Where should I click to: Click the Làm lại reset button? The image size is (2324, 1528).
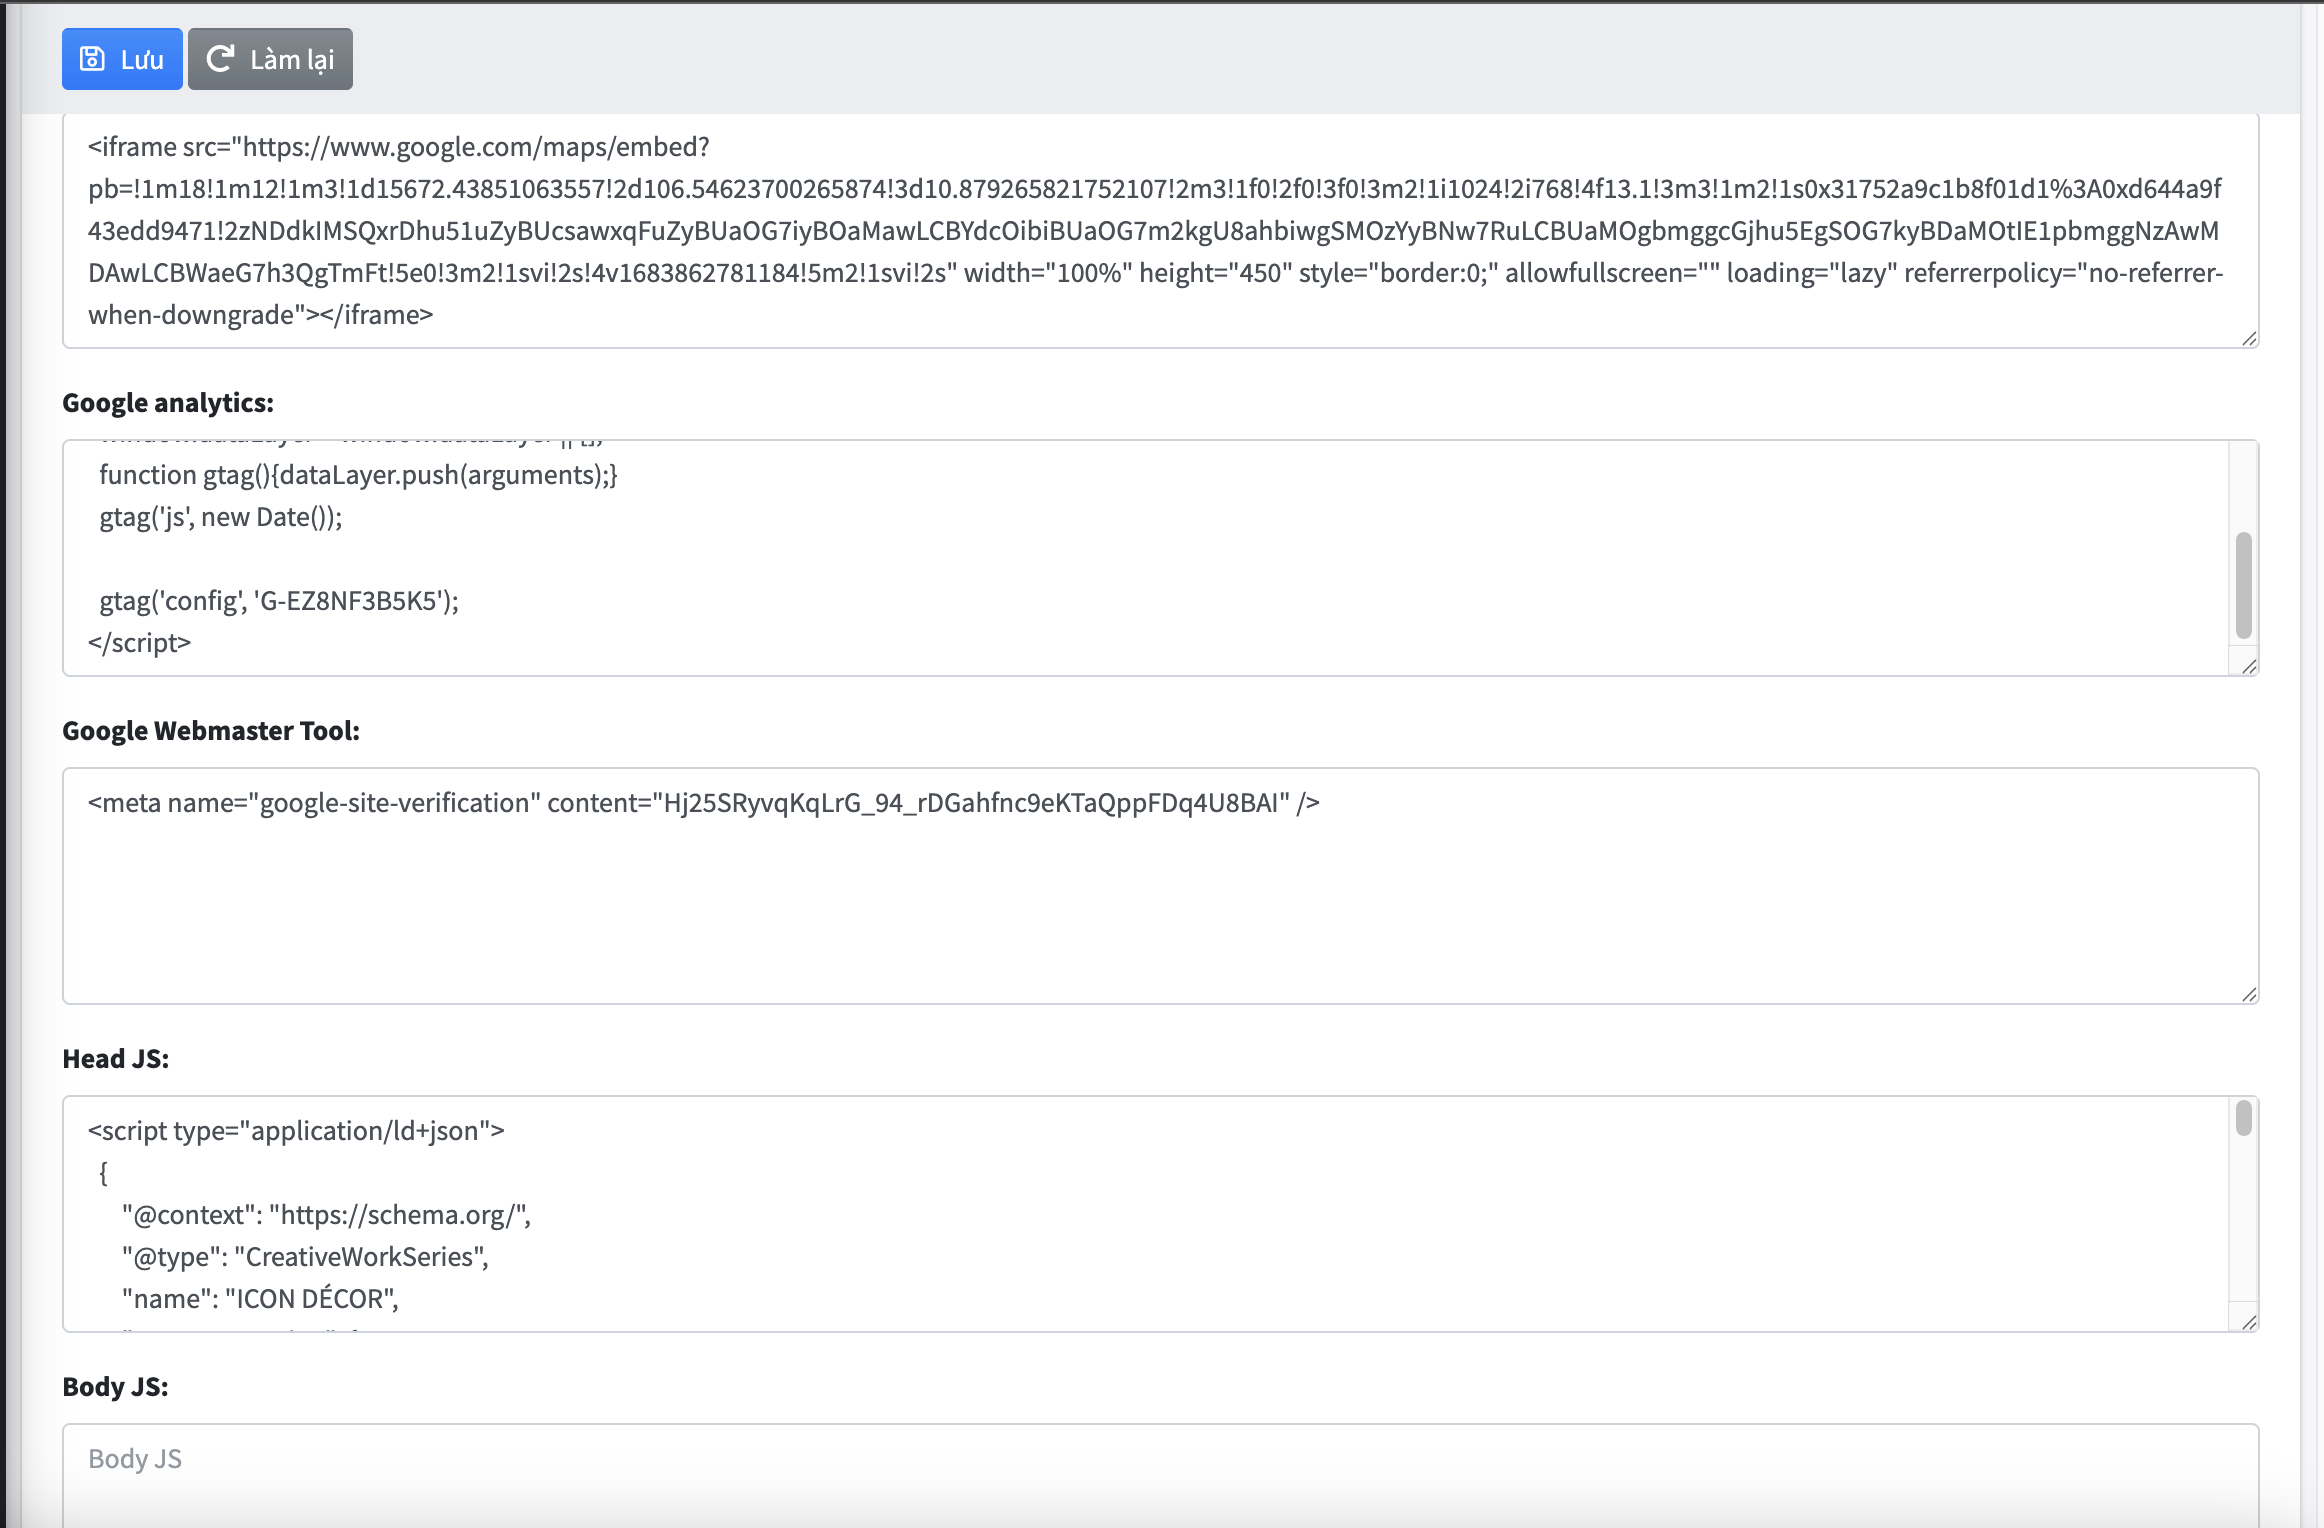[x=270, y=60]
